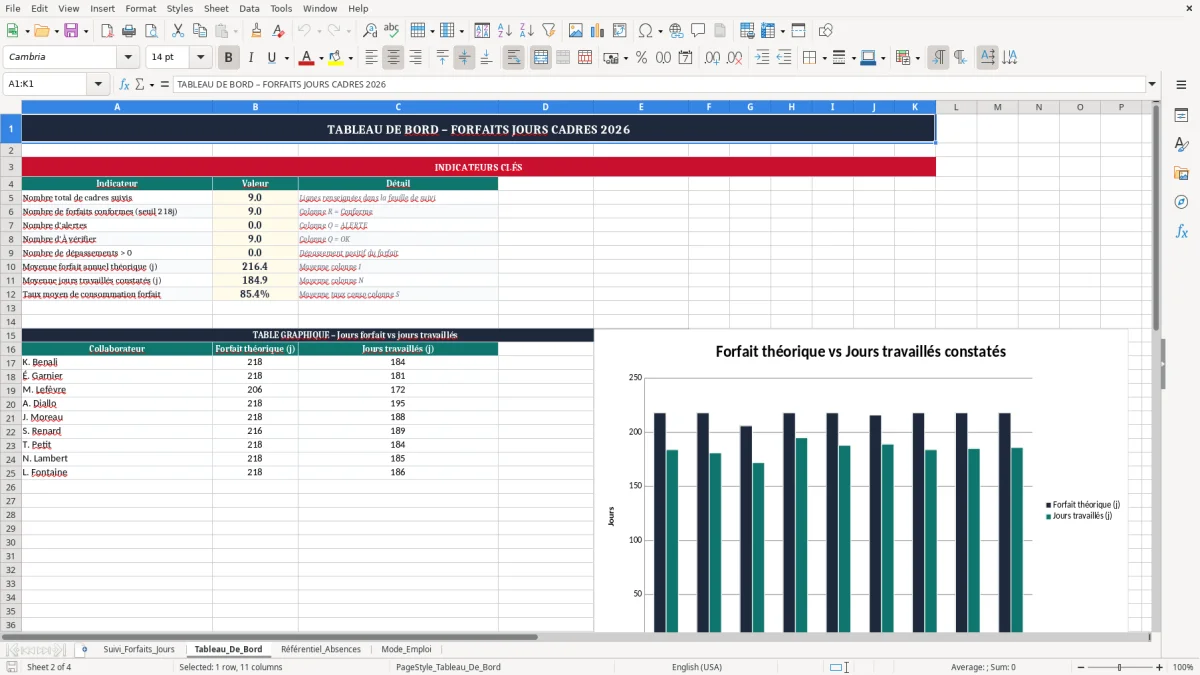Expand the Conditional Formatting dropdown arrow
This screenshot has height=675, width=1200.
(x=917, y=58)
